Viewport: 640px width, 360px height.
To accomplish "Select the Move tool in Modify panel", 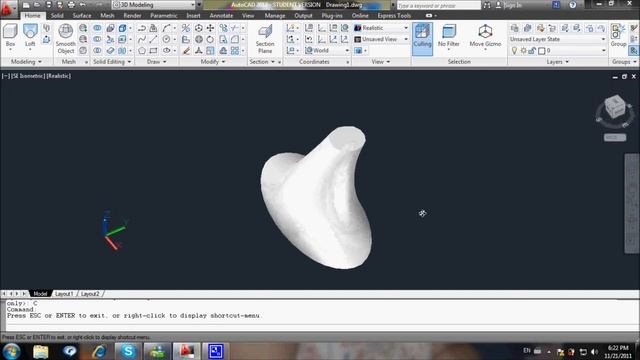I will coord(210,28).
